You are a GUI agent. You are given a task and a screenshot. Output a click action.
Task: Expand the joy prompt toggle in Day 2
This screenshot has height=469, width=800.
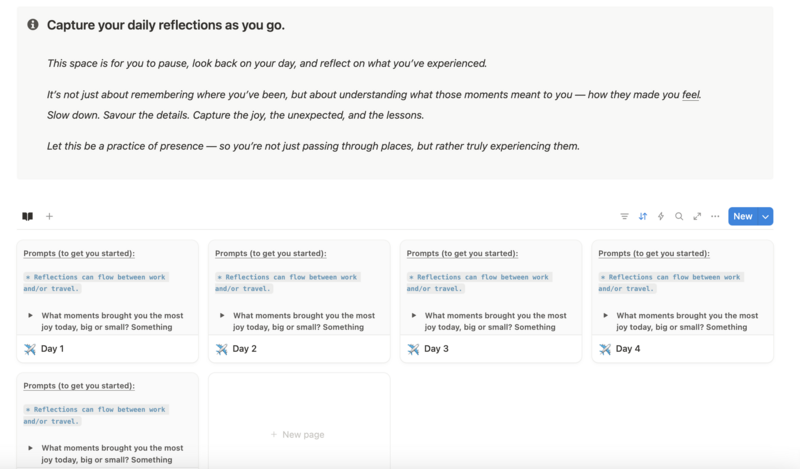[x=222, y=315]
